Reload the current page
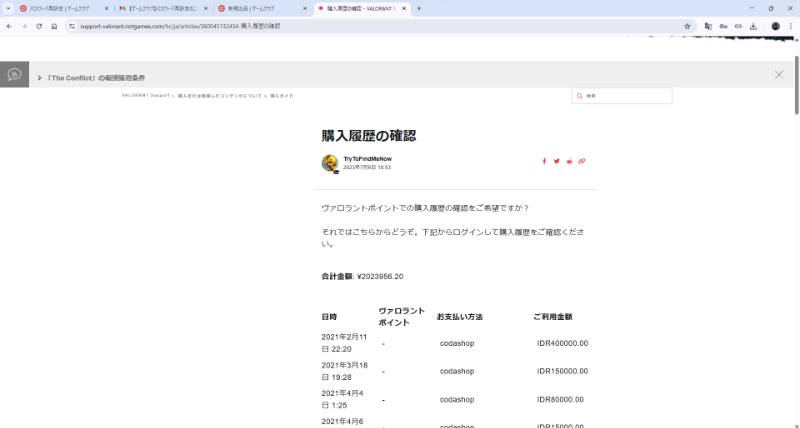The width and height of the screenshot is (800, 428). tap(39, 26)
